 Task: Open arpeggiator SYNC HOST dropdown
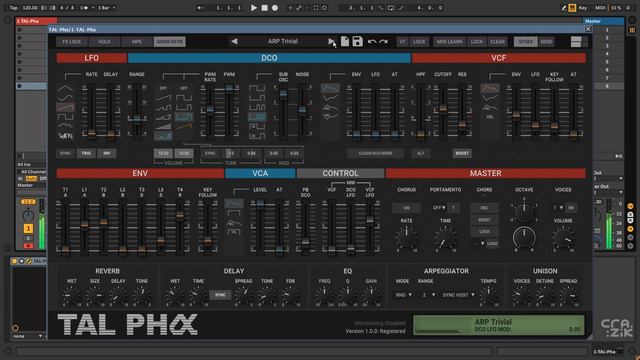point(459,295)
